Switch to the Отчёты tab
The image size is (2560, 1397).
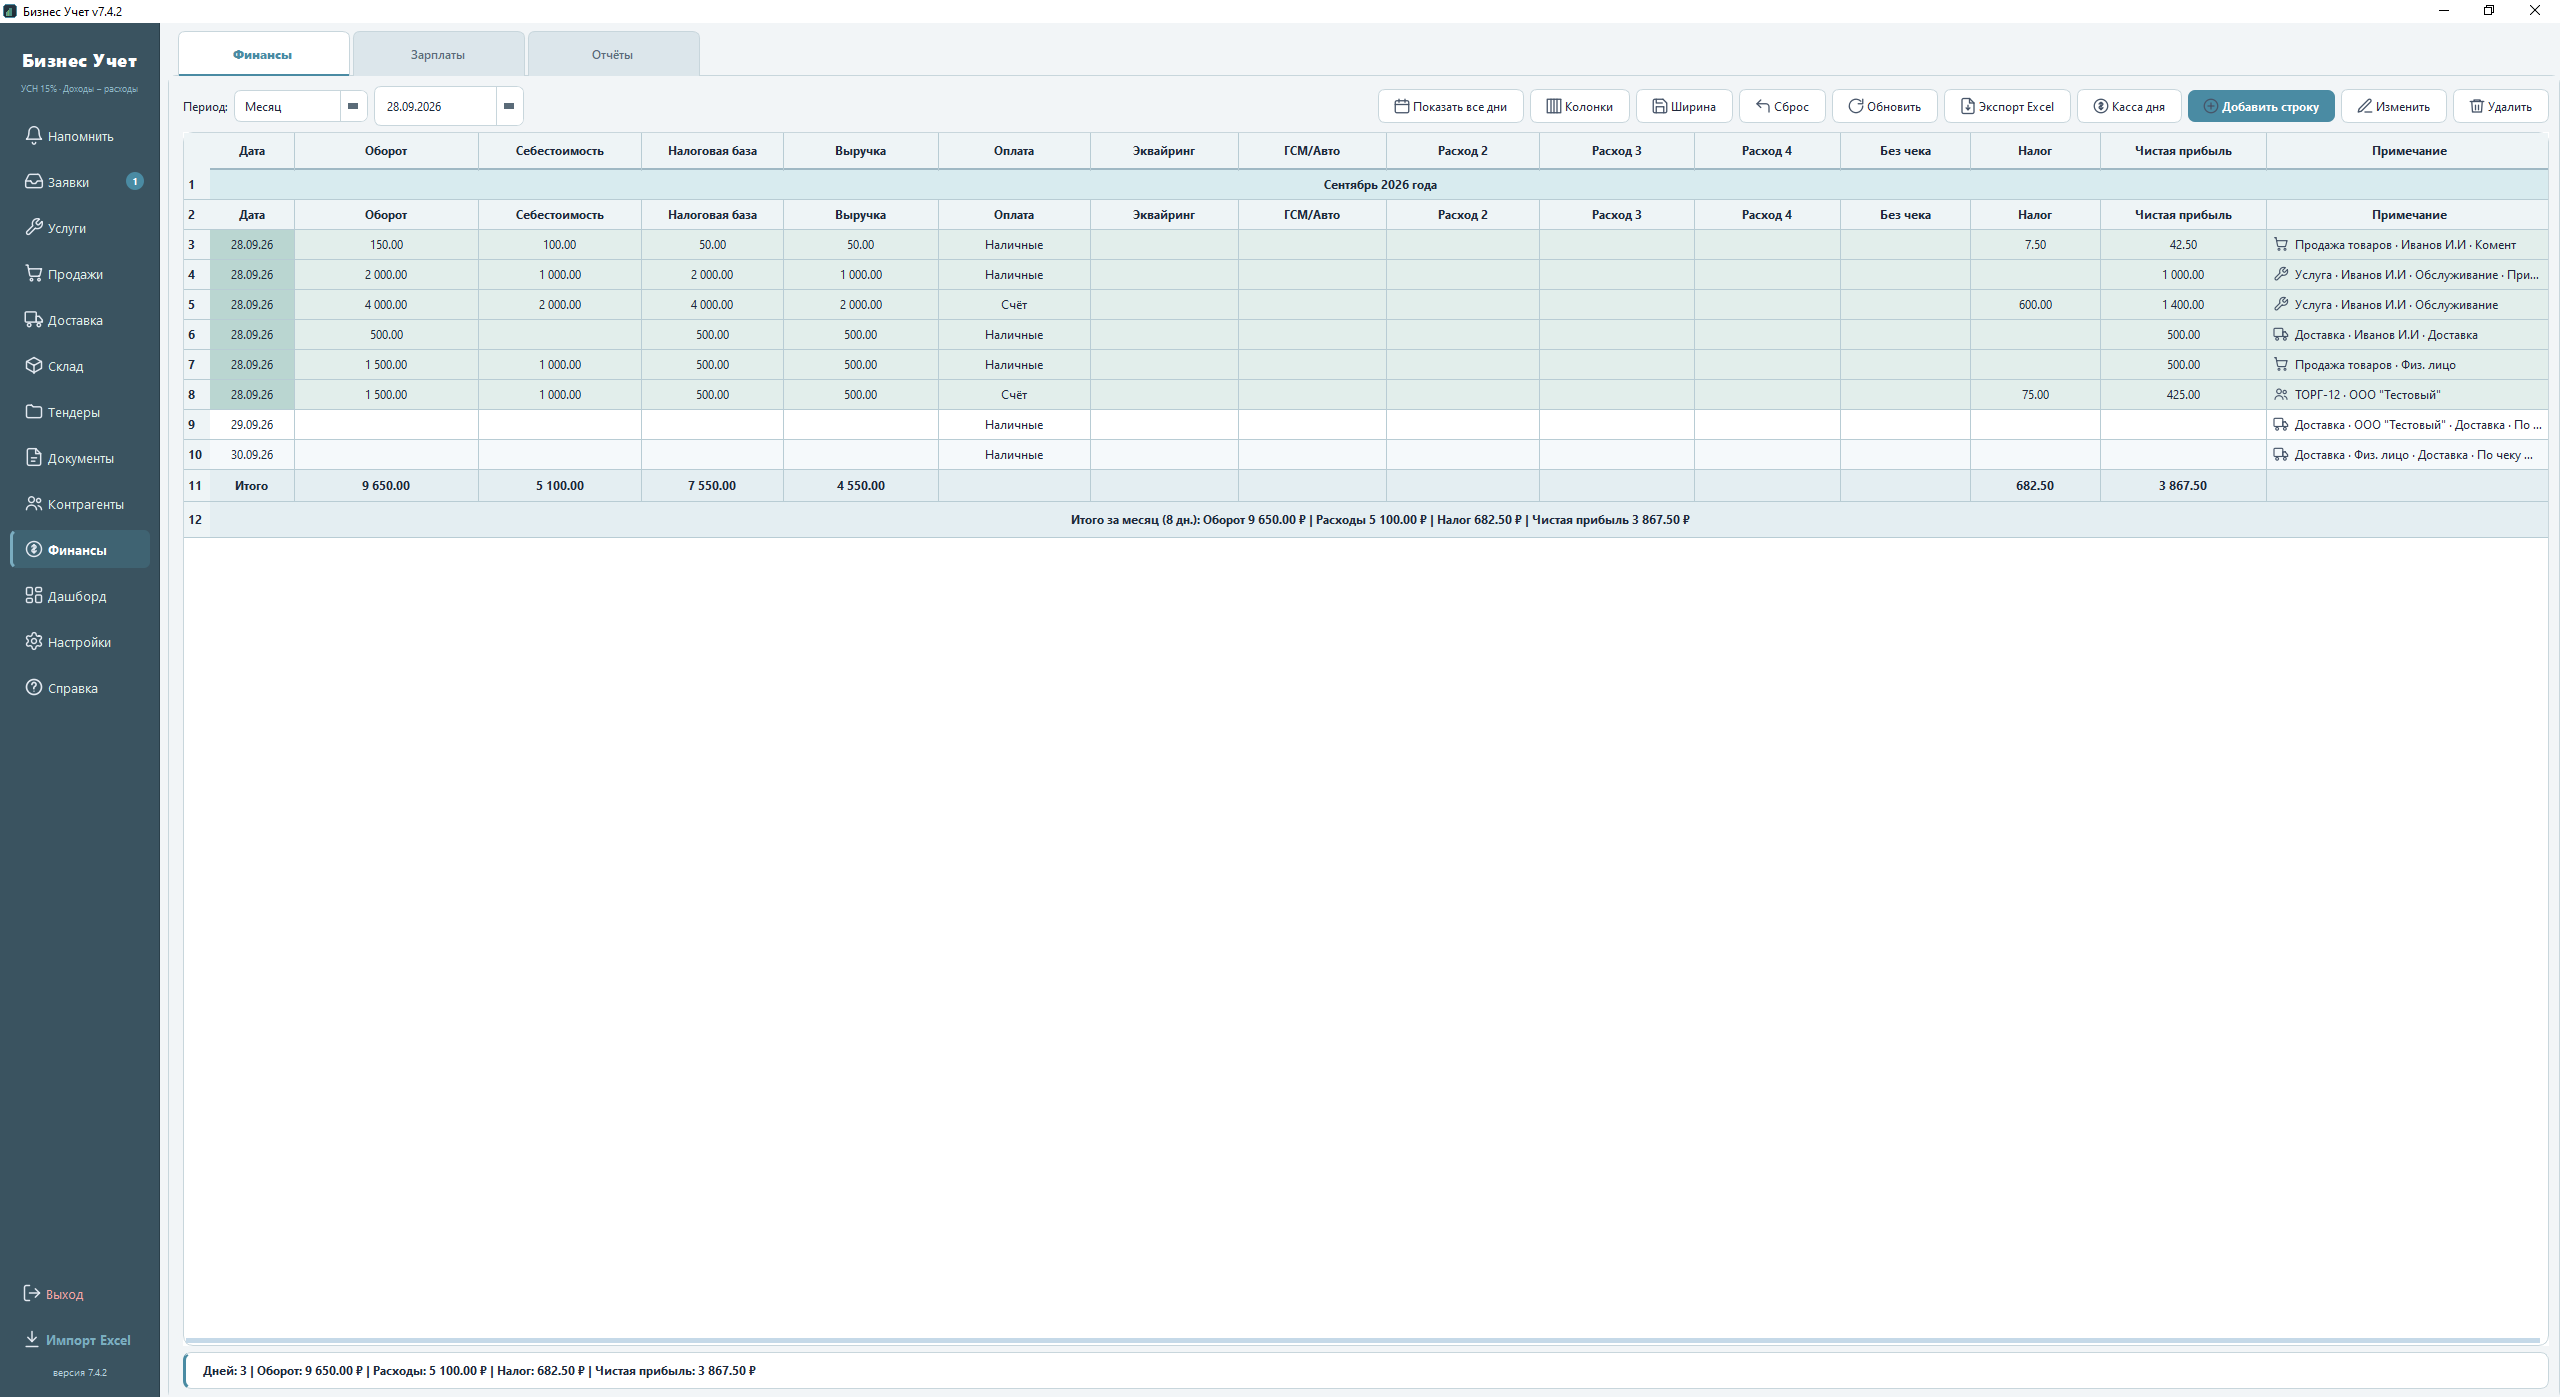pyautogui.click(x=613, y=54)
